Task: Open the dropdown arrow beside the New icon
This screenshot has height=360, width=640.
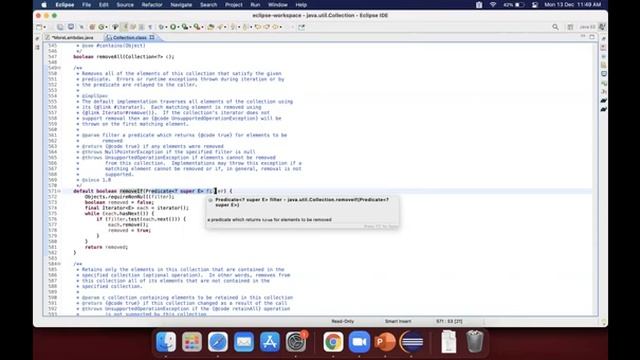Action: [x=44, y=27]
